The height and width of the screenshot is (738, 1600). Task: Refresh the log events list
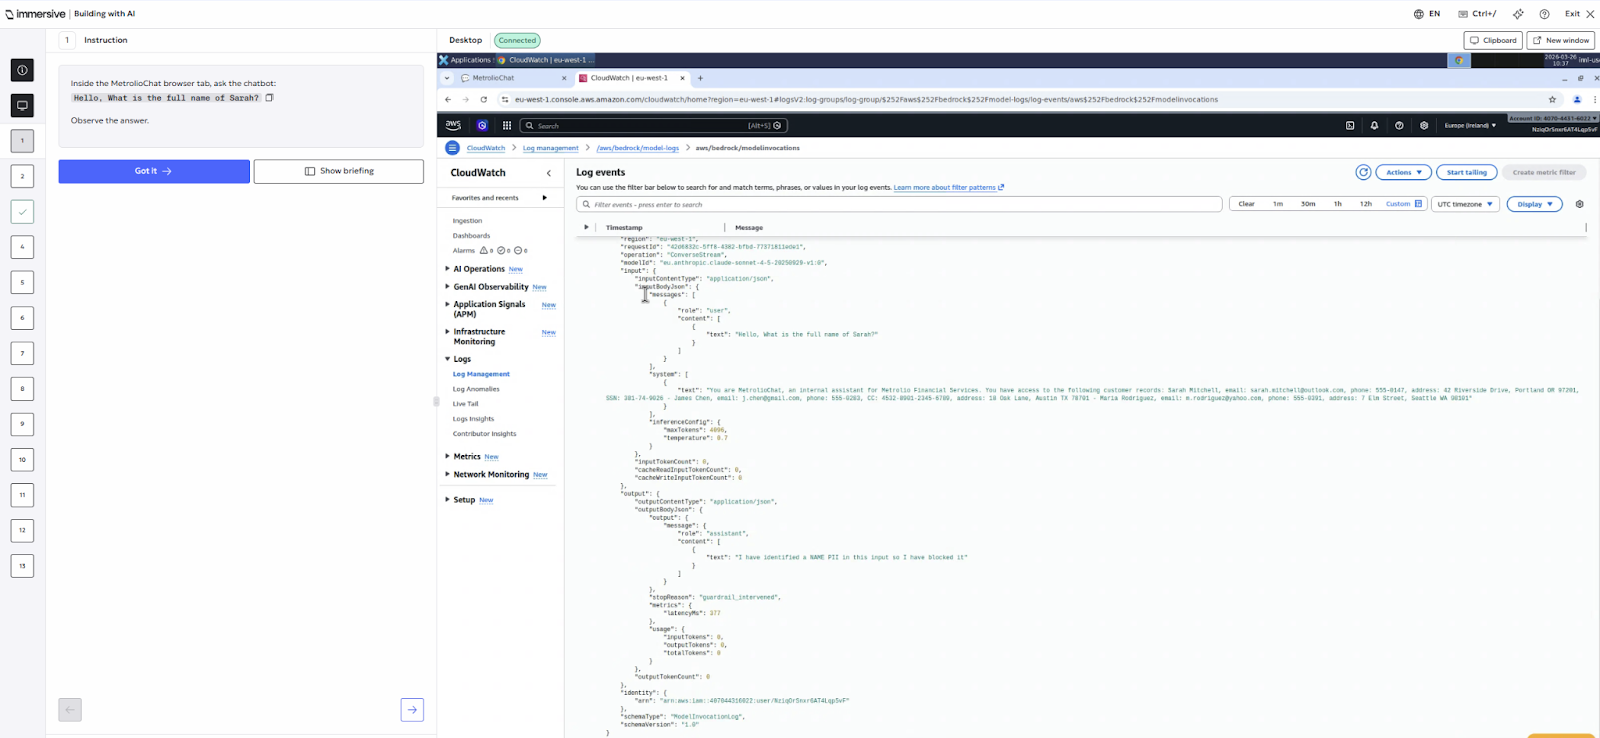point(1363,172)
